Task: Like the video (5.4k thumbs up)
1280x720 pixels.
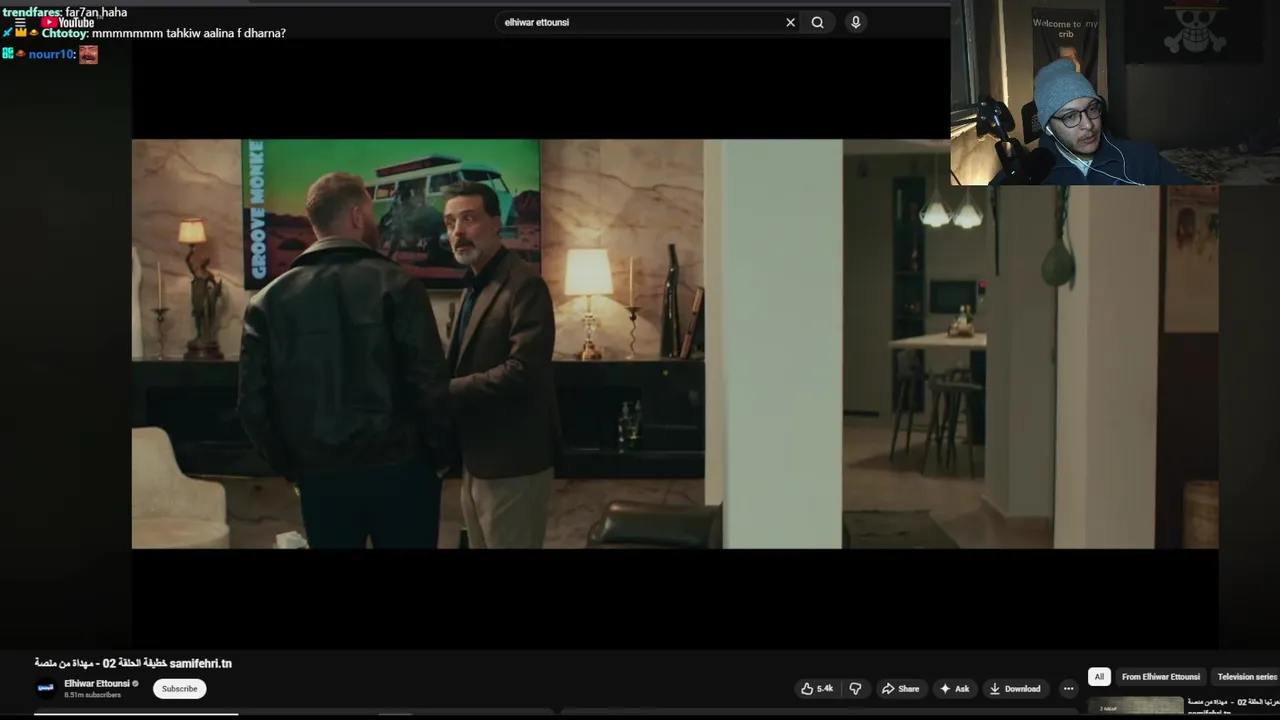Action: [x=817, y=689]
